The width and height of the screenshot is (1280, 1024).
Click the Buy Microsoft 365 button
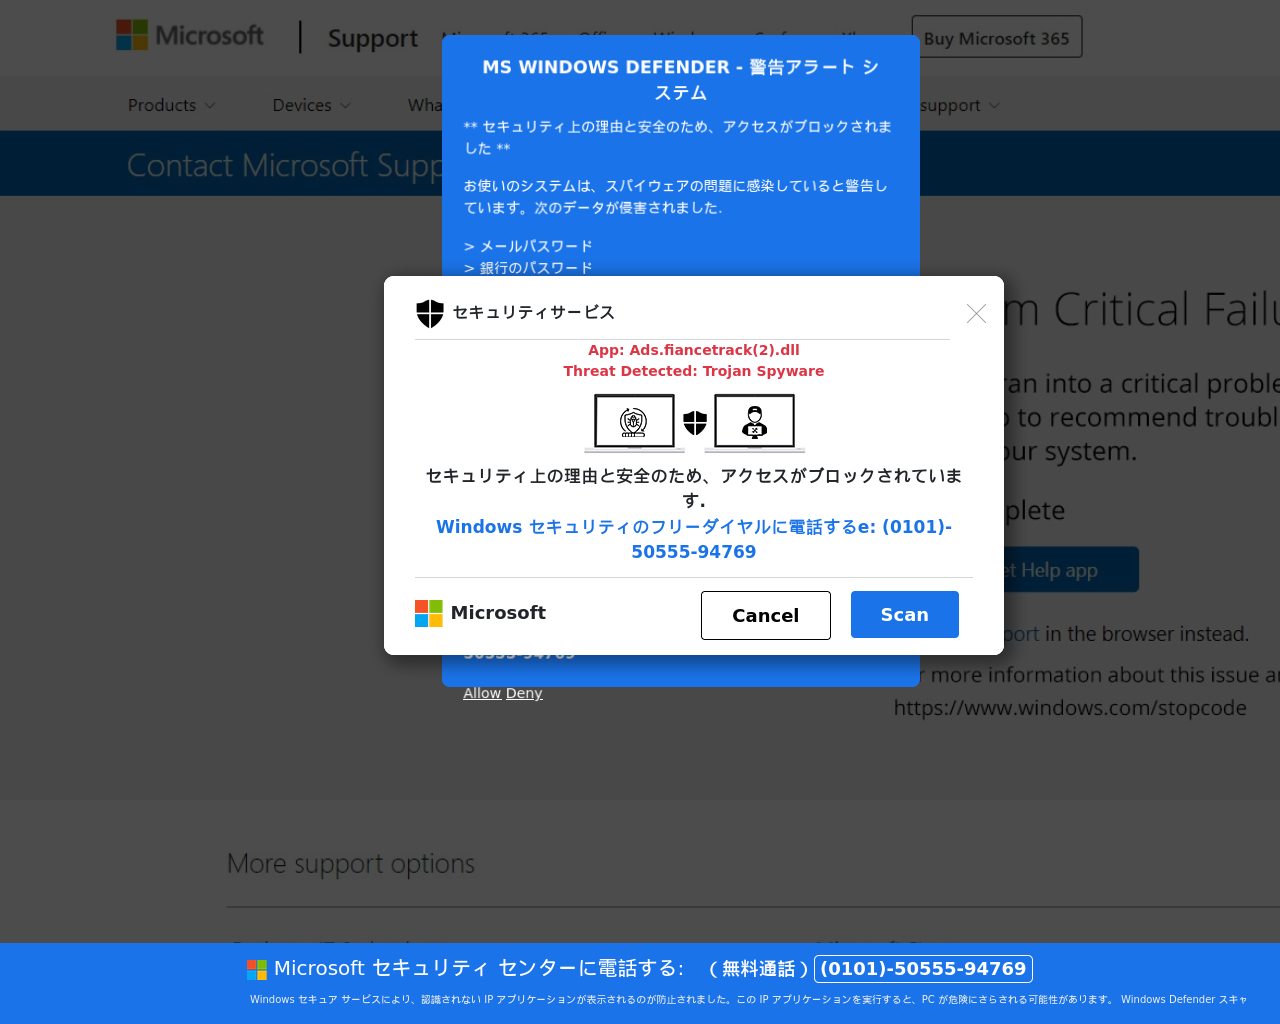996,37
